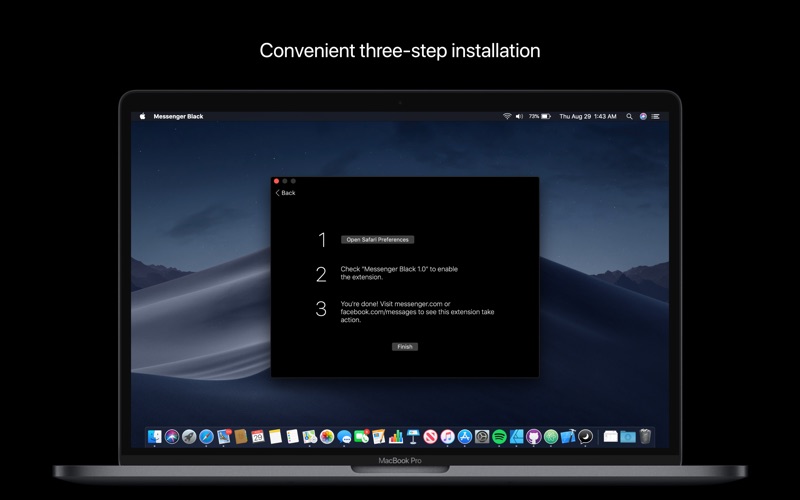Image resolution: width=800 pixels, height=500 pixels.
Task: Click Messenger Black moon icon in dock
Action: [x=586, y=437]
